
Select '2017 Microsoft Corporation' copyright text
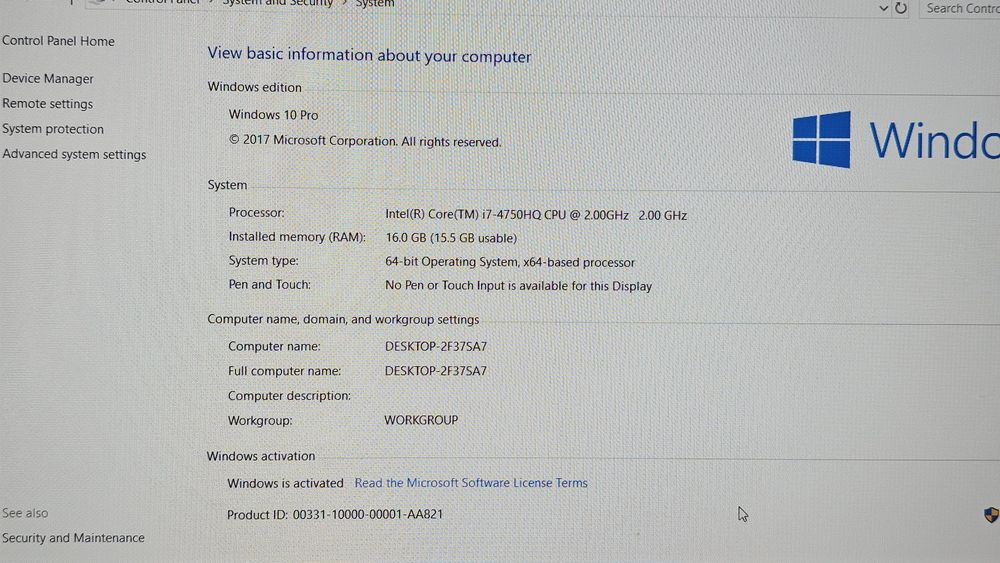click(320, 140)
